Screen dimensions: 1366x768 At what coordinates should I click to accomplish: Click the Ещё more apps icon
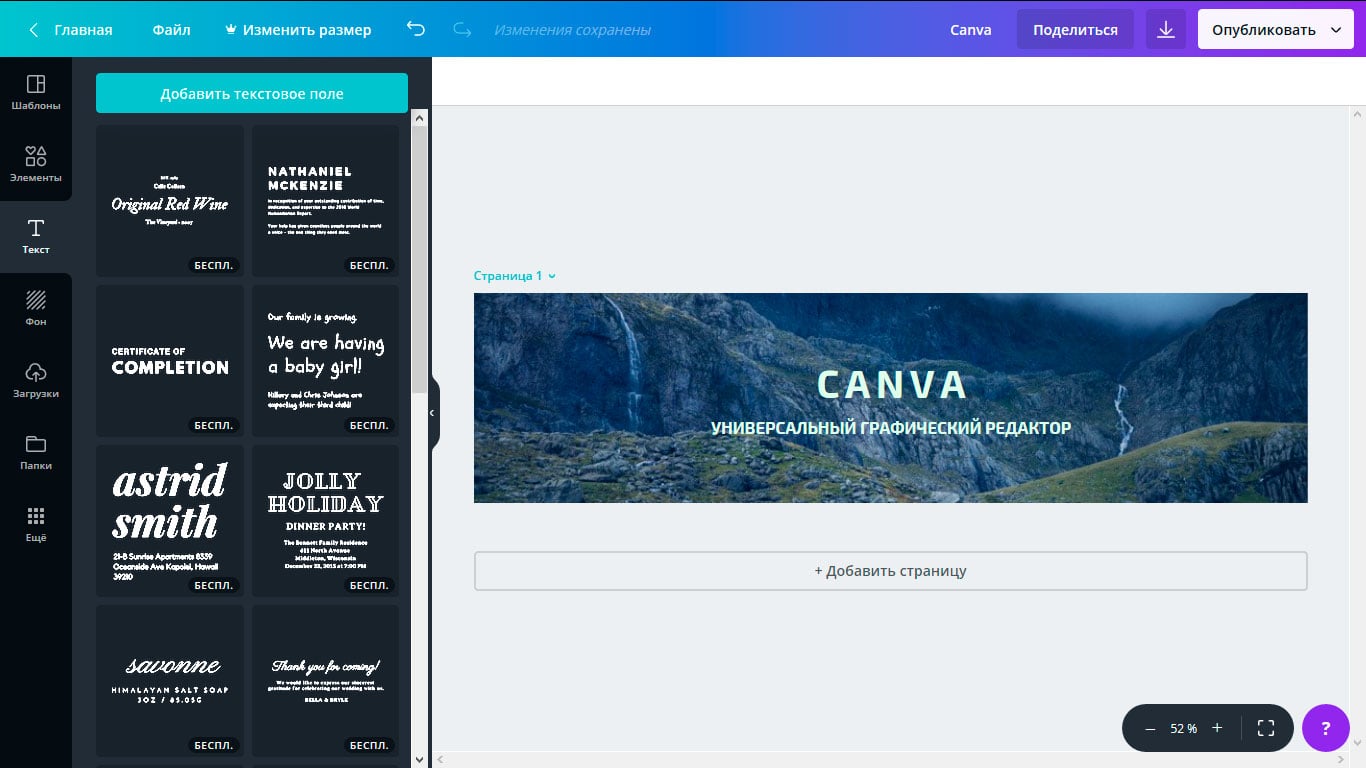[x=36, y=524]
